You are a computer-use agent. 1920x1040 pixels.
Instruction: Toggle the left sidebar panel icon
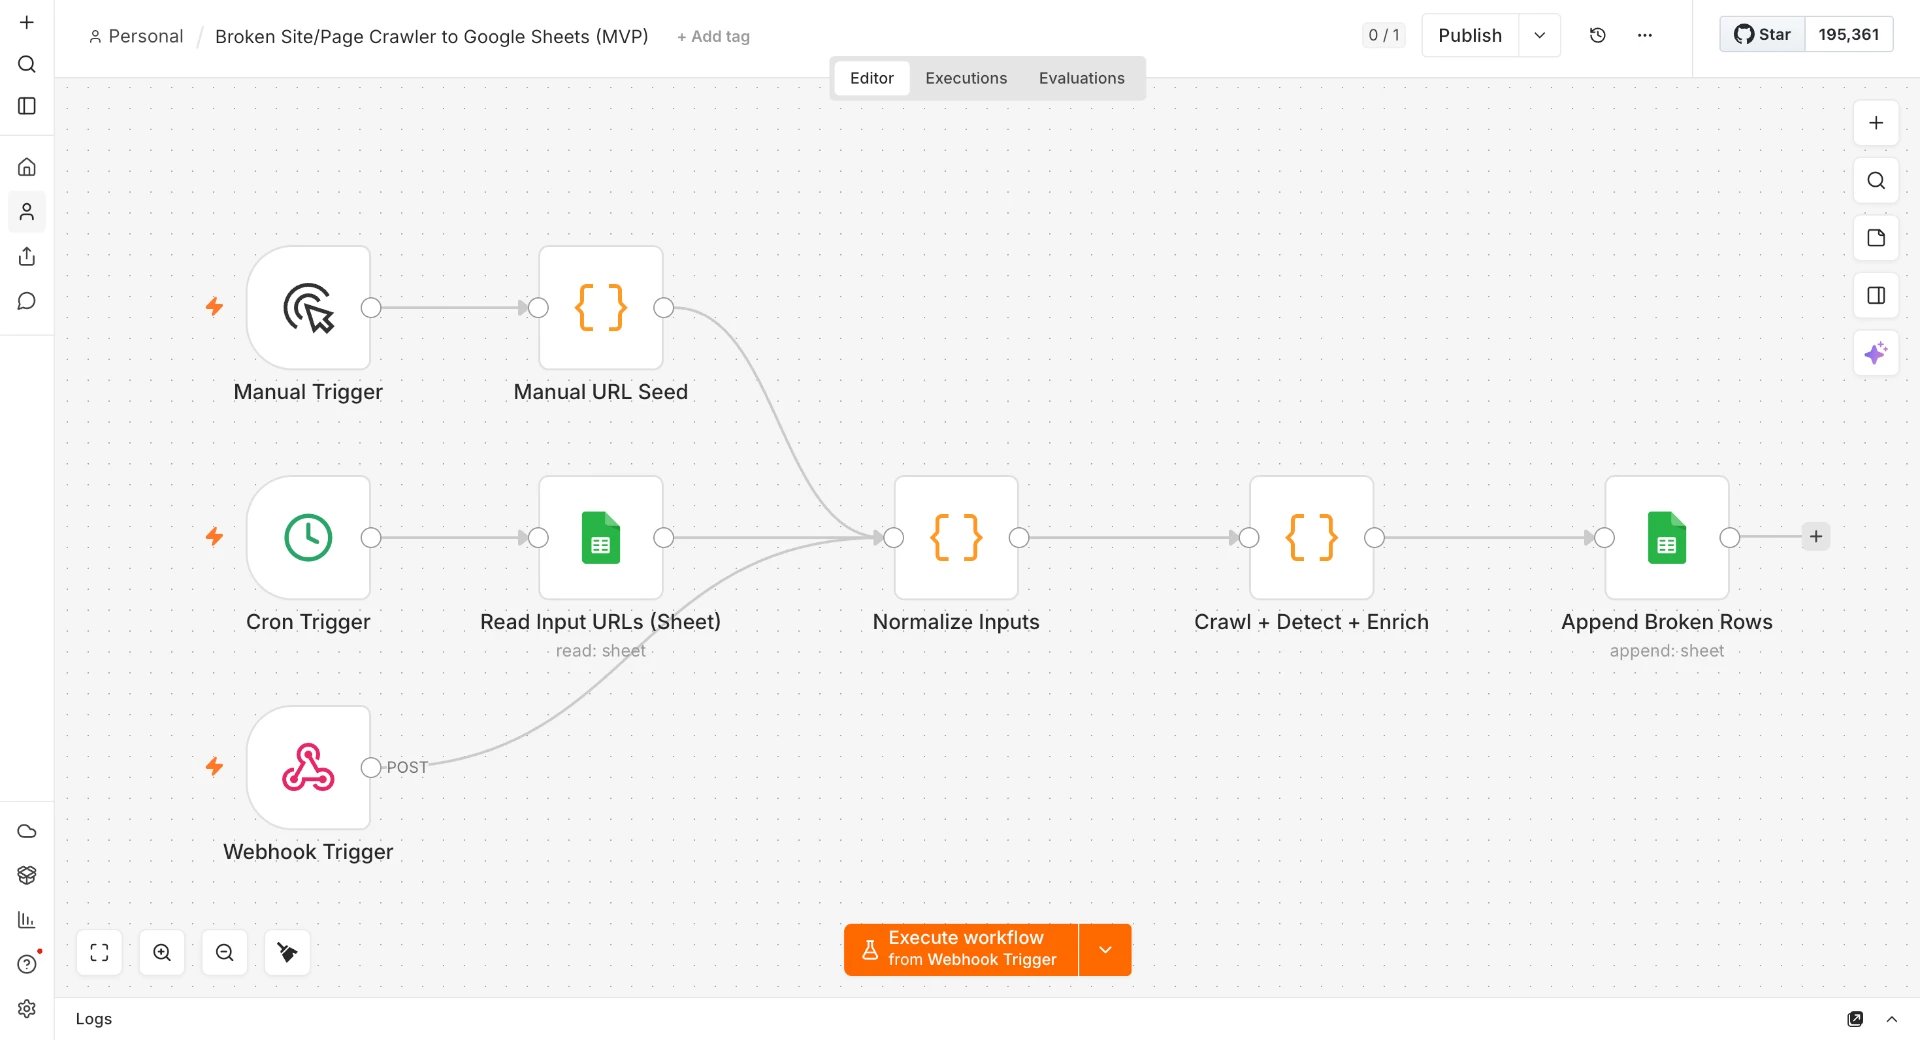click(x=27, y=106)
